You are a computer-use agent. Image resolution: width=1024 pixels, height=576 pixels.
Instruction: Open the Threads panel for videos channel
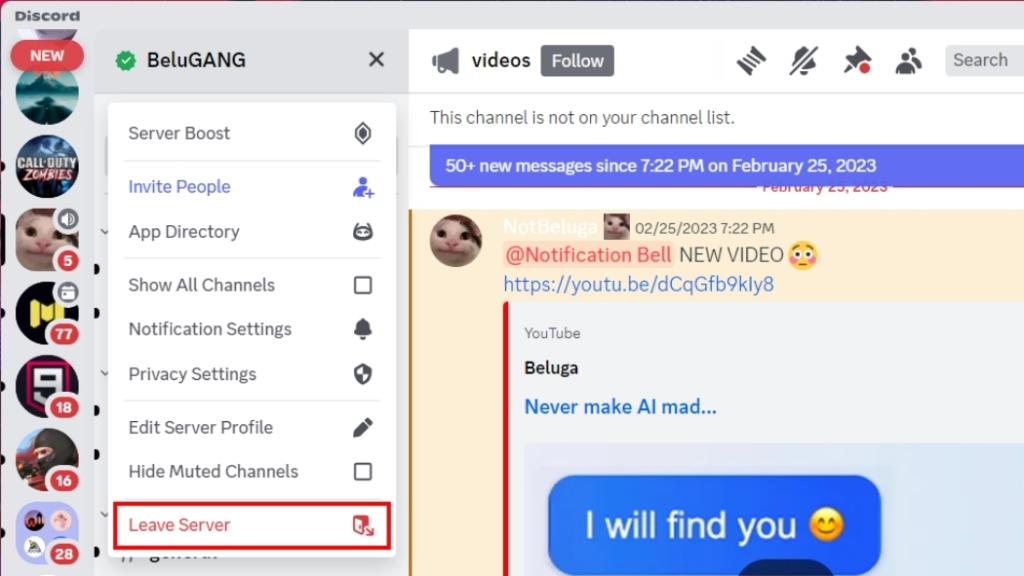point(751,60)
